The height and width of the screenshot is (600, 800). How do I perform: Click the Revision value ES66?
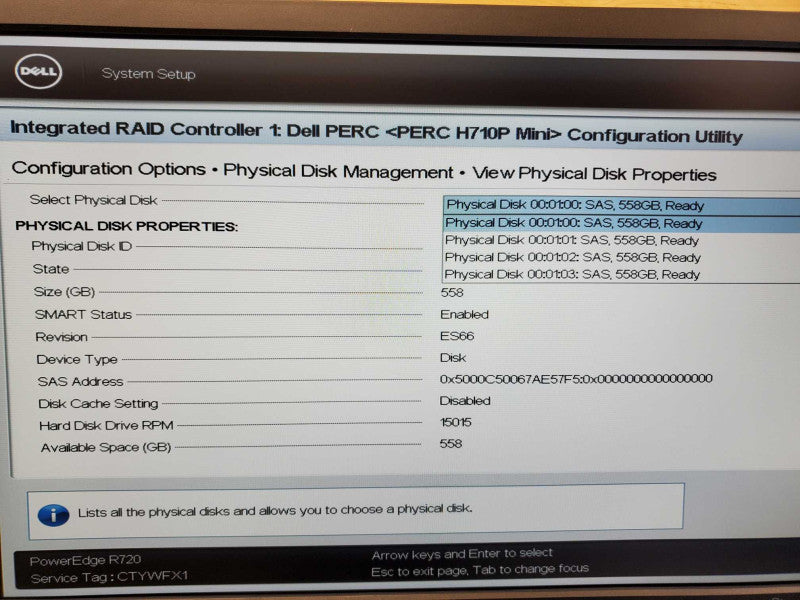coord(457,336)
